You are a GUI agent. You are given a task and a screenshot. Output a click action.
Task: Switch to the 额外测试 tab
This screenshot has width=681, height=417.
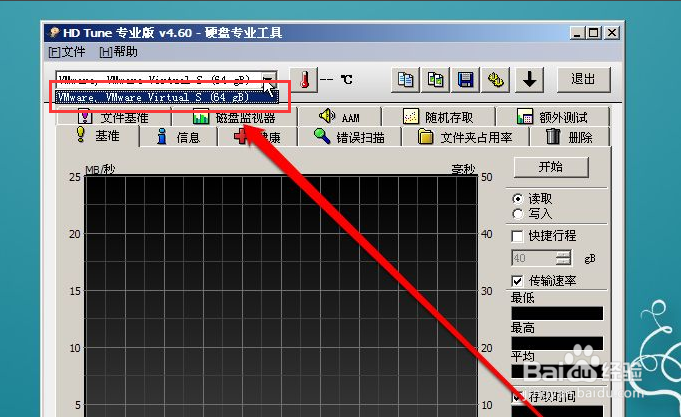553,117
